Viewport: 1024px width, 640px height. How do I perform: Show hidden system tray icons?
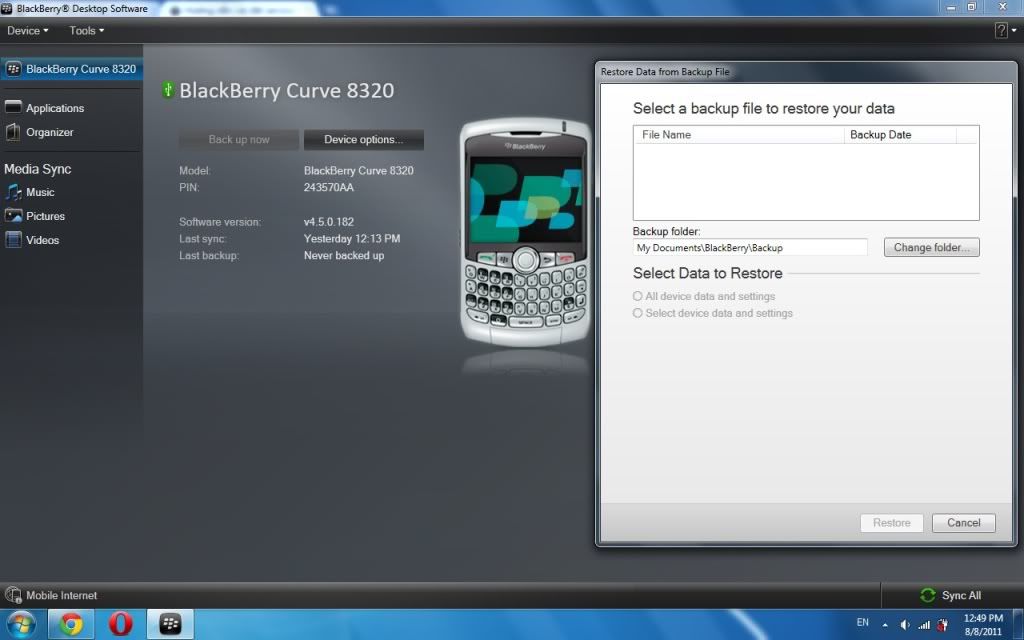point(885,625)
